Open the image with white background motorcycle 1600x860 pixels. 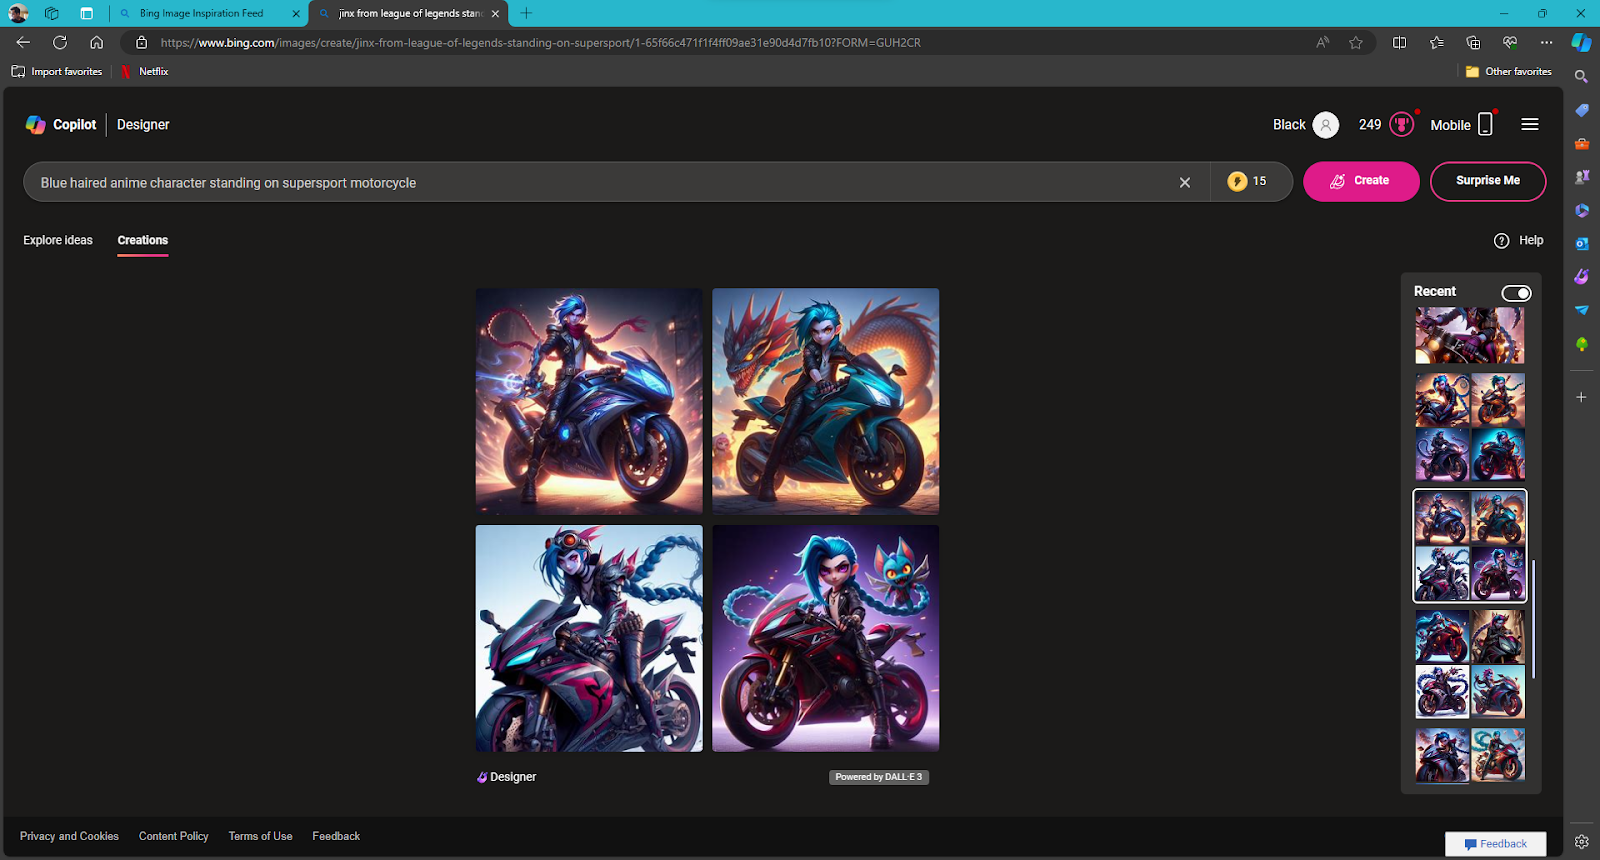click(589, 638)
